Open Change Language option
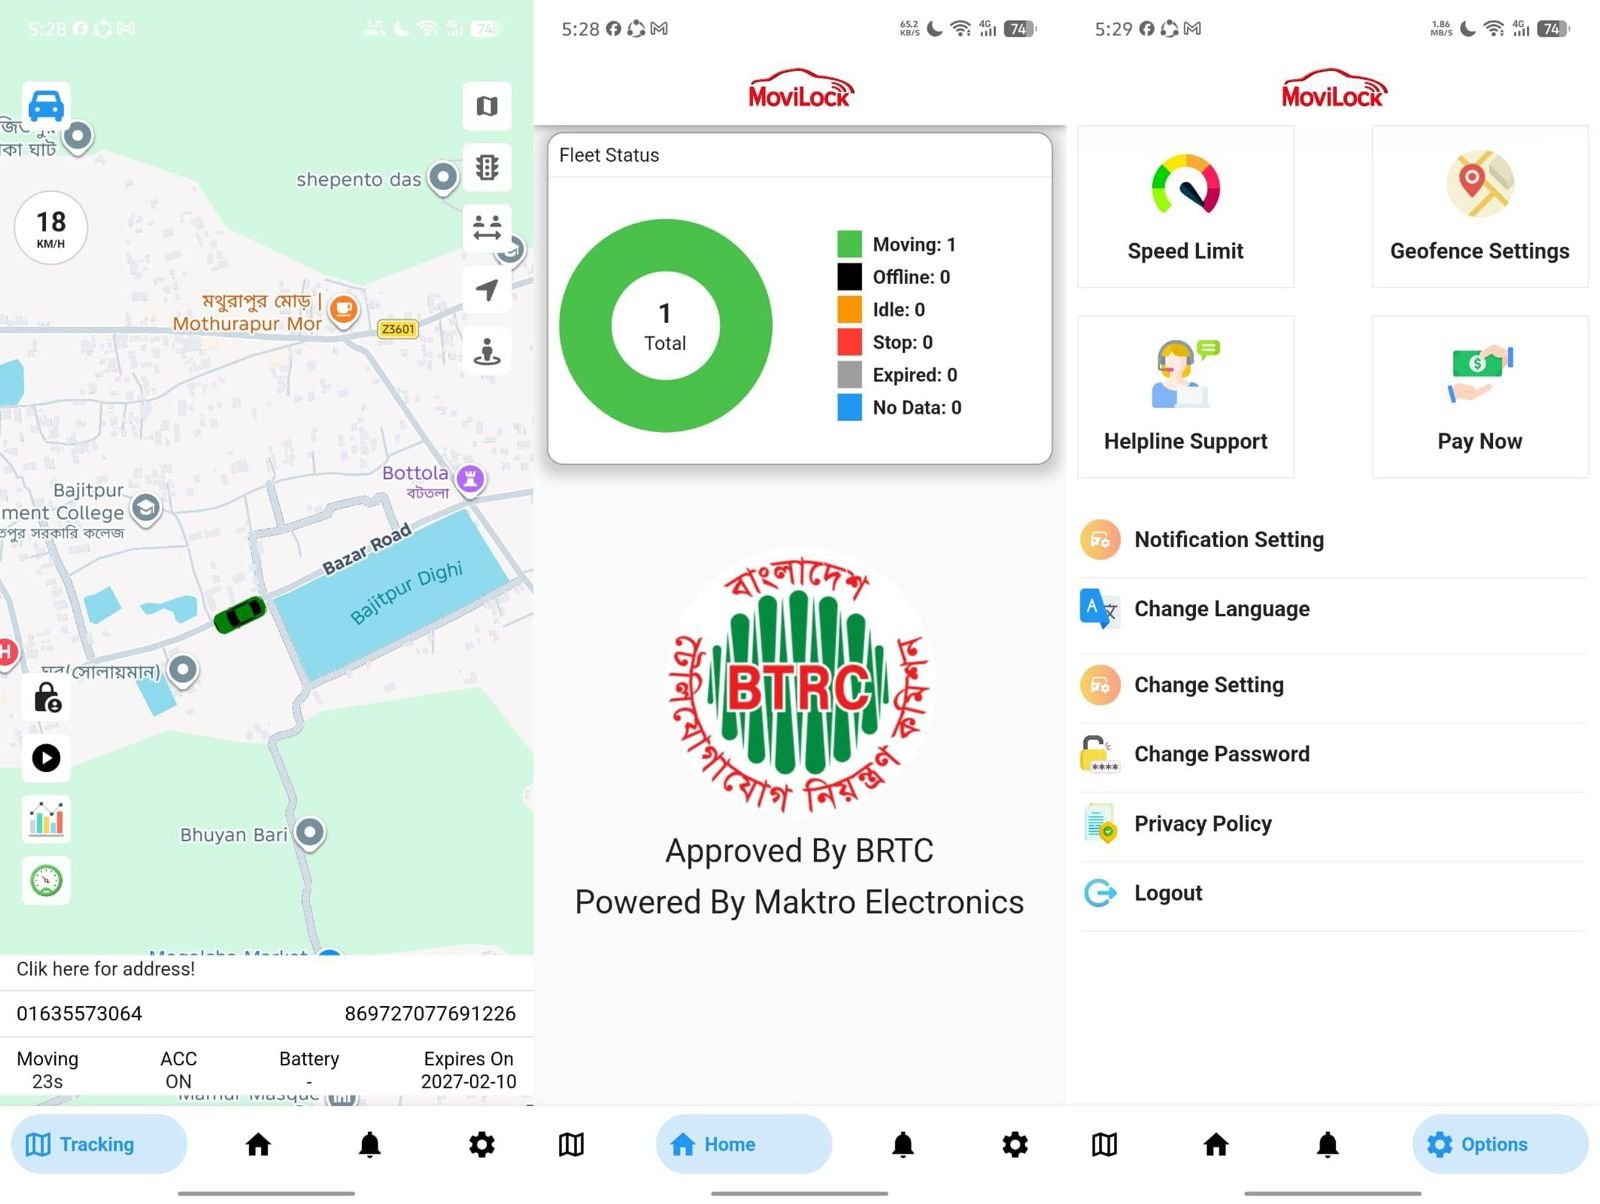 pyautogui.click(x=1221, y=609)
